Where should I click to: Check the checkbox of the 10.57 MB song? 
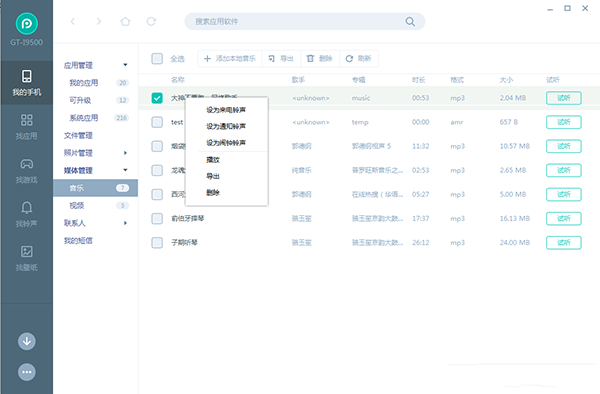click(x=157, y=146)
